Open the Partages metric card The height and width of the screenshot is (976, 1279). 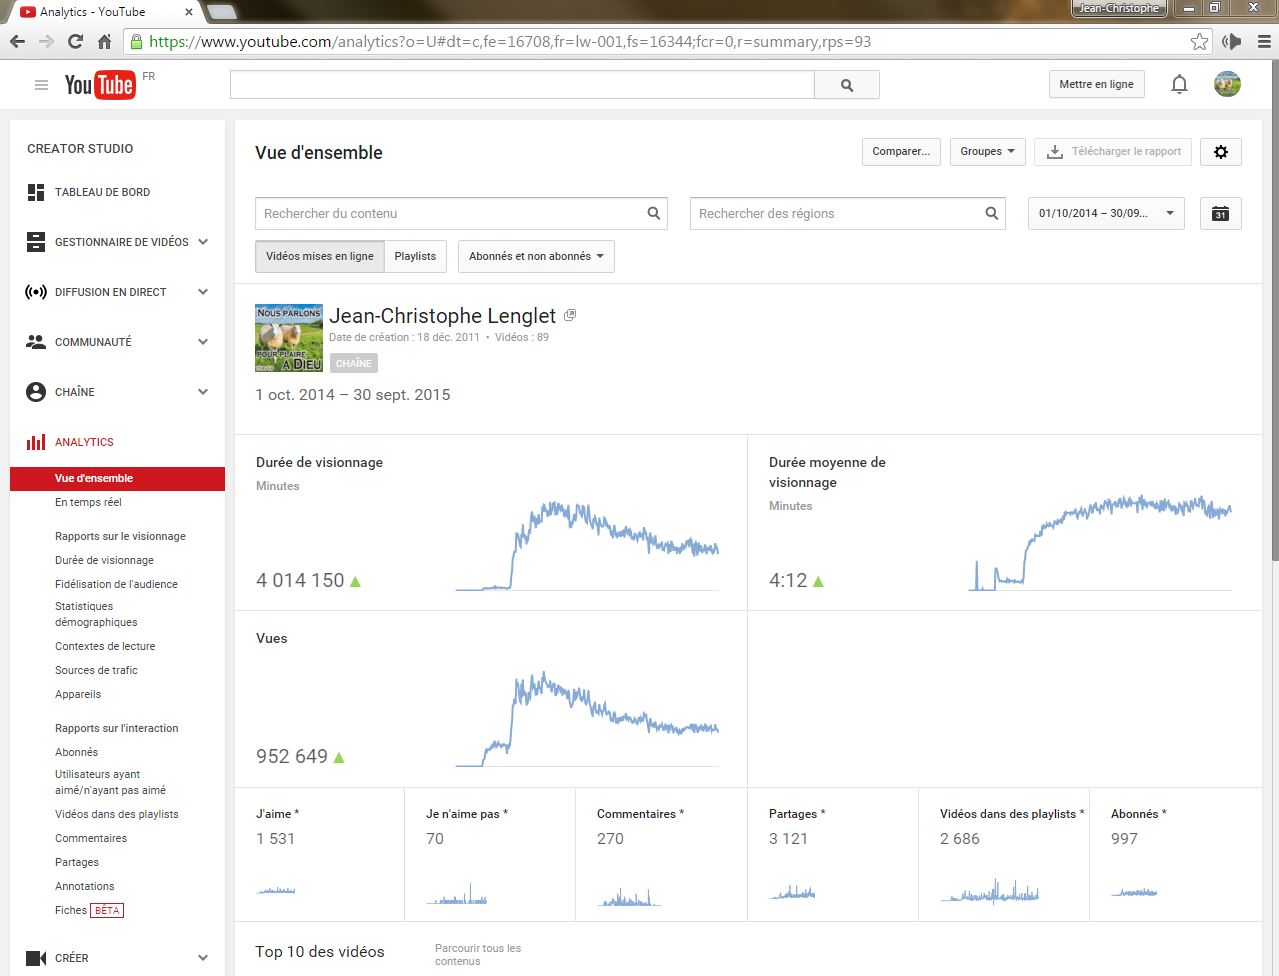tap(833, 855)
